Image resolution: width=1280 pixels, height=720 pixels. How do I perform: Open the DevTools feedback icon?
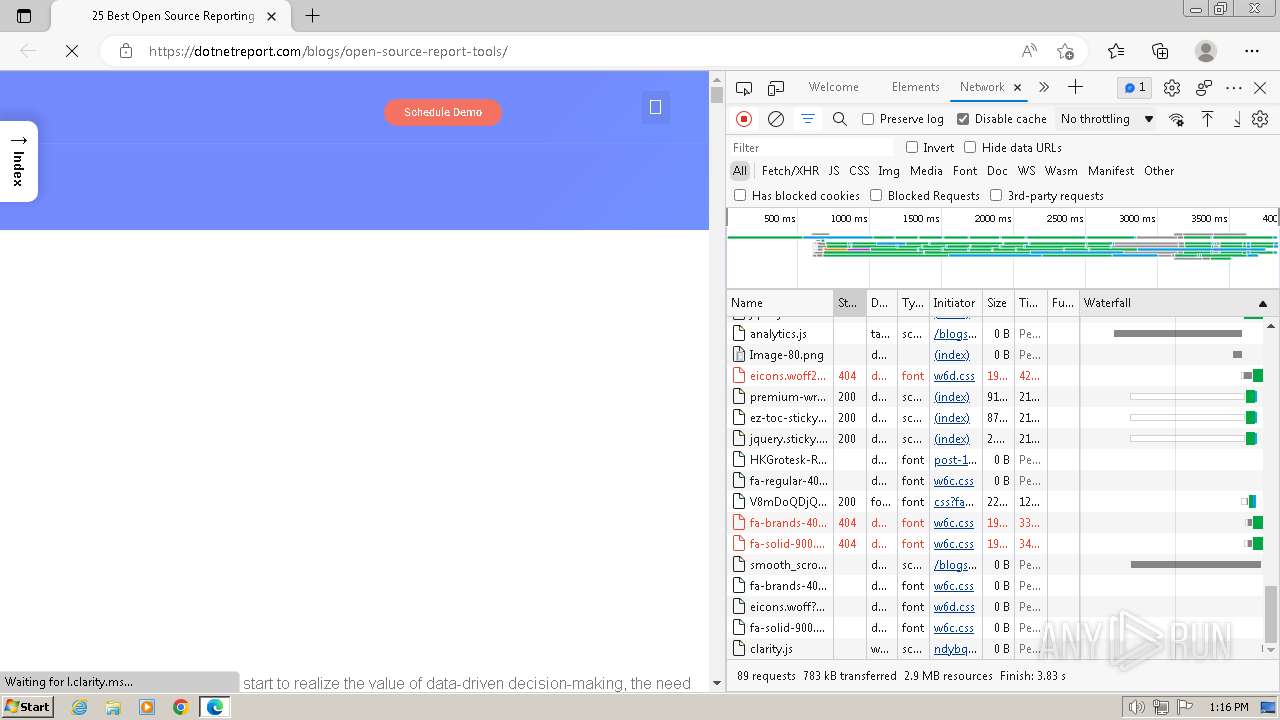[1204, 88]
